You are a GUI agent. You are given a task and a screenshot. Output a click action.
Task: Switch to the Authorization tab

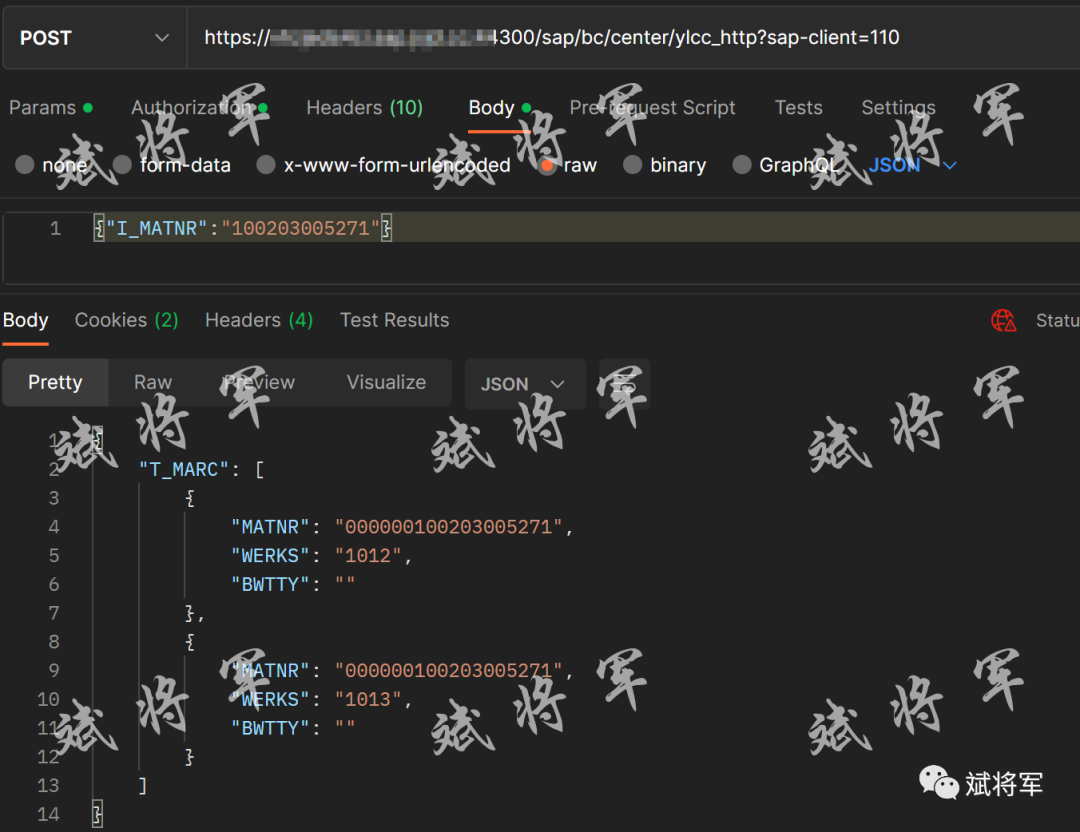199,107
